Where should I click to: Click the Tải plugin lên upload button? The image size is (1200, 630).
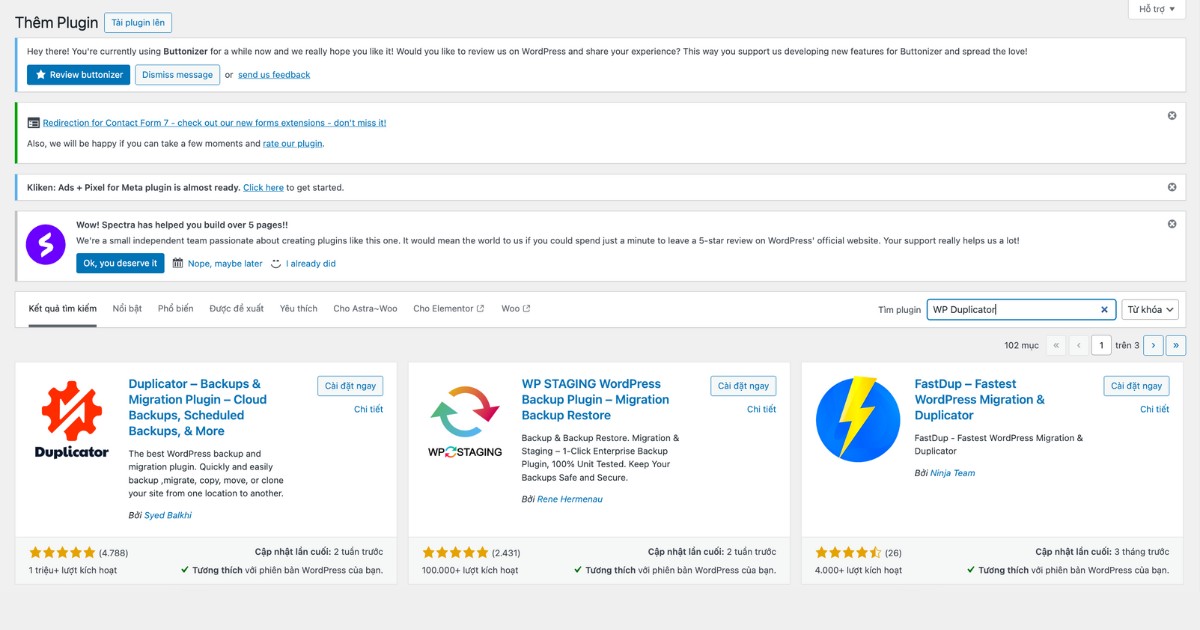pyautogui.click(x=138, y=22)
